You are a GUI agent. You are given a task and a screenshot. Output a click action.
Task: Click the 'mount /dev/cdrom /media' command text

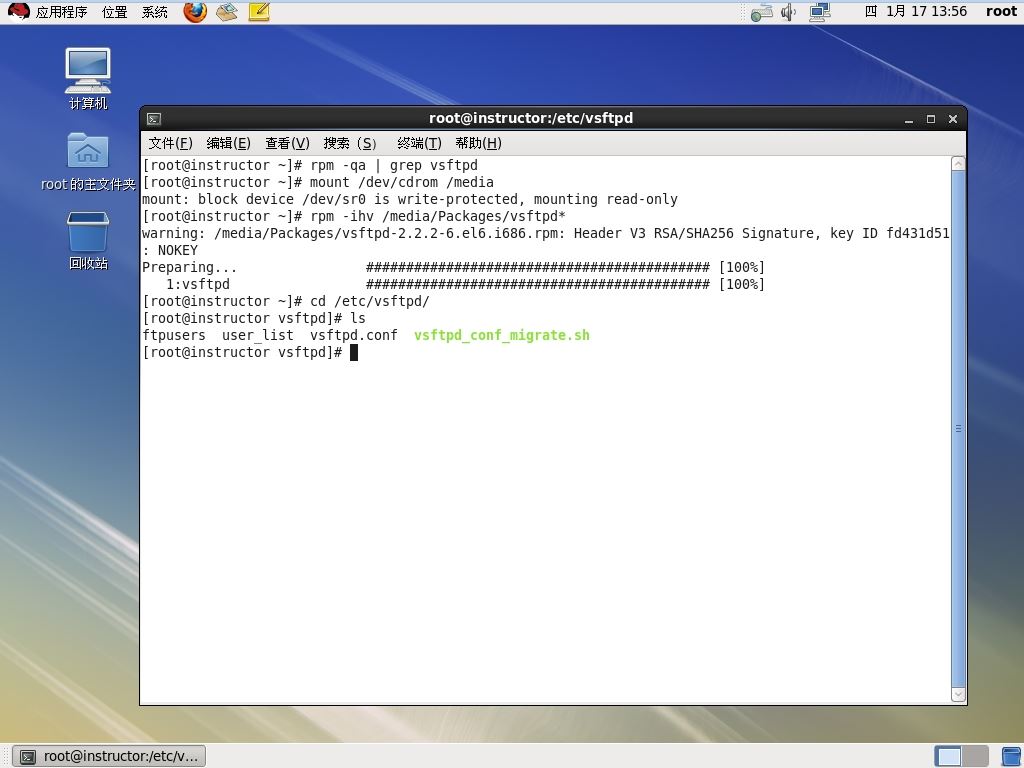point(402,182)
